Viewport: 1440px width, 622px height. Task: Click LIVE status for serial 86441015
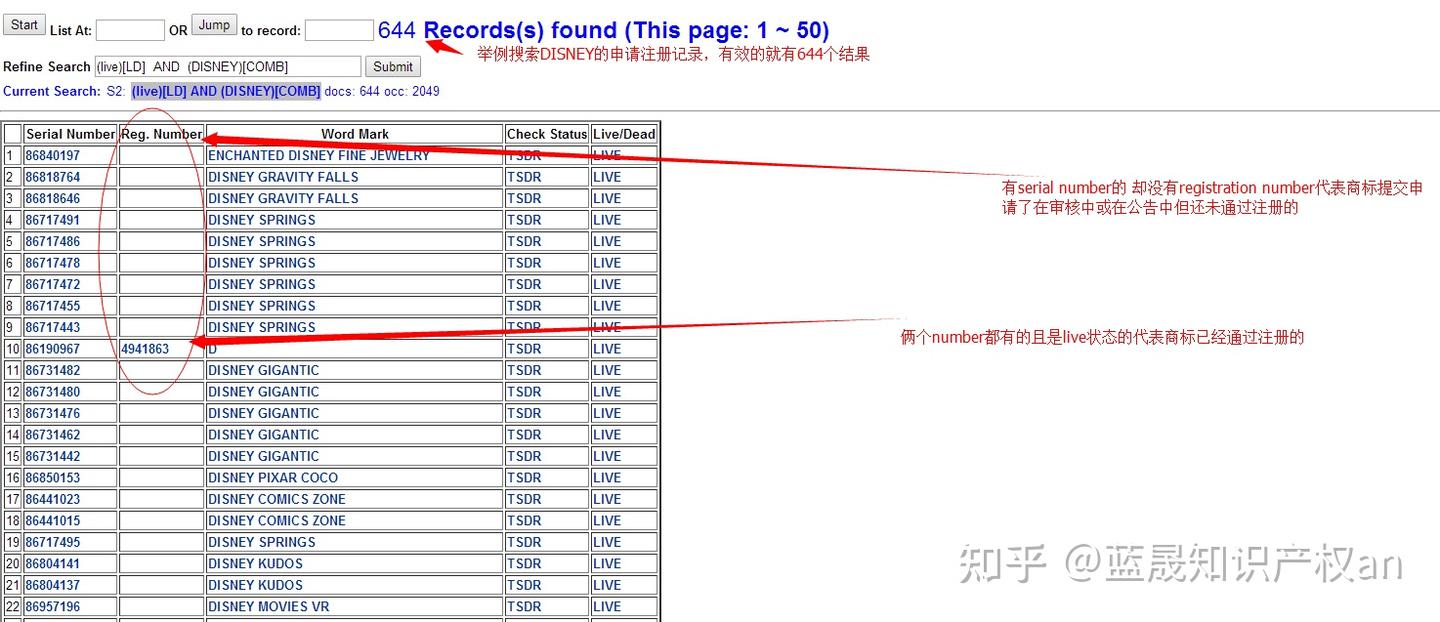[x=607, y=521]
